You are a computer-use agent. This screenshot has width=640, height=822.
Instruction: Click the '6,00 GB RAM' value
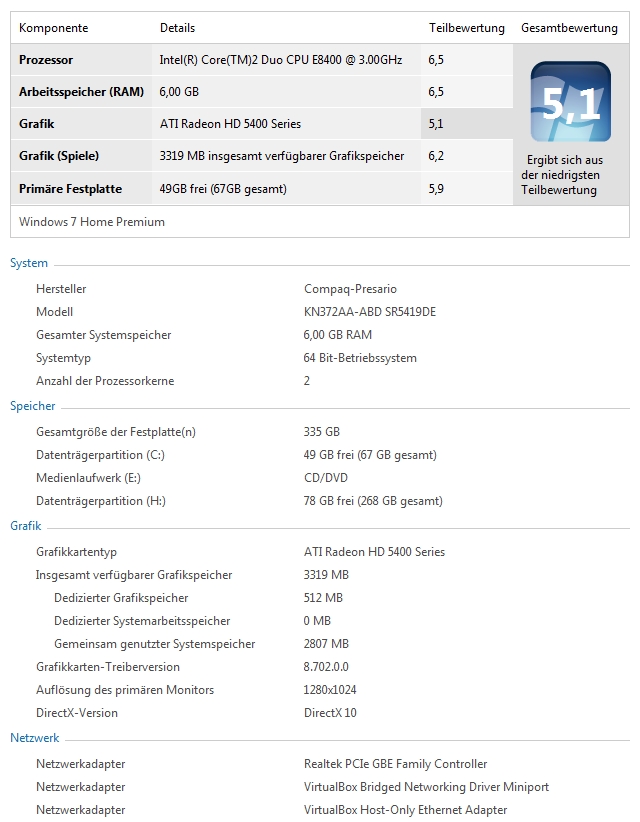338,335
